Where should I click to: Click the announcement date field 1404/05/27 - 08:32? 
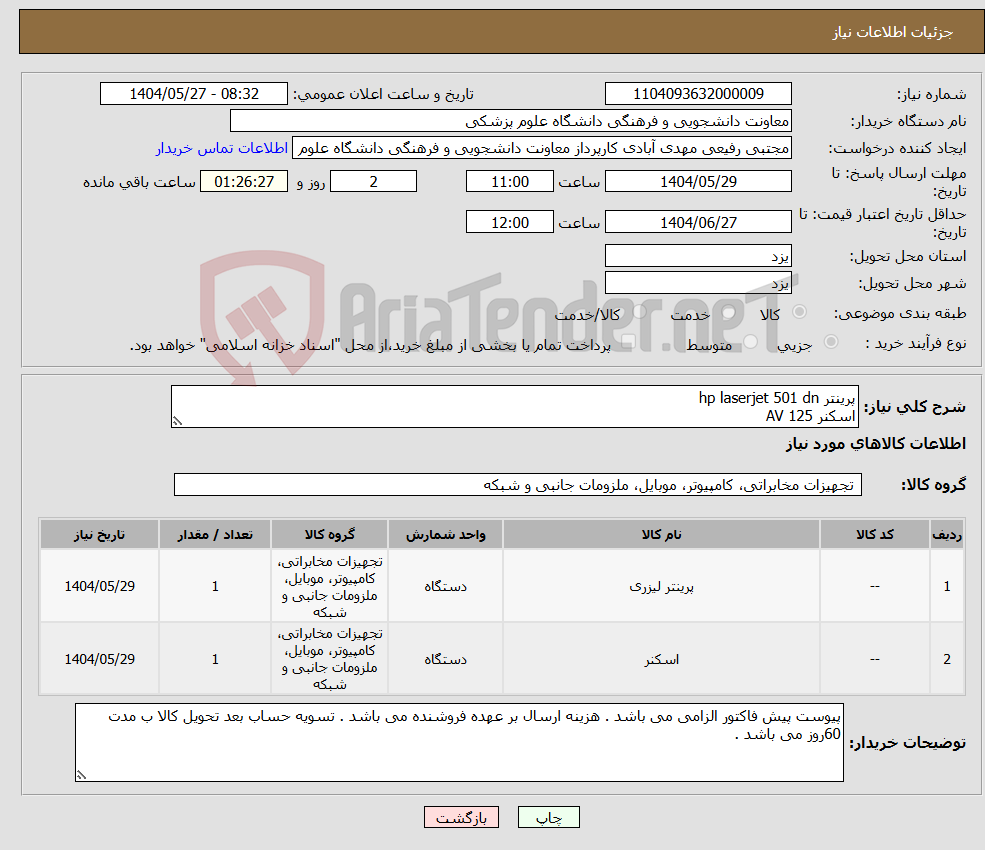click(x=194, y=94)
